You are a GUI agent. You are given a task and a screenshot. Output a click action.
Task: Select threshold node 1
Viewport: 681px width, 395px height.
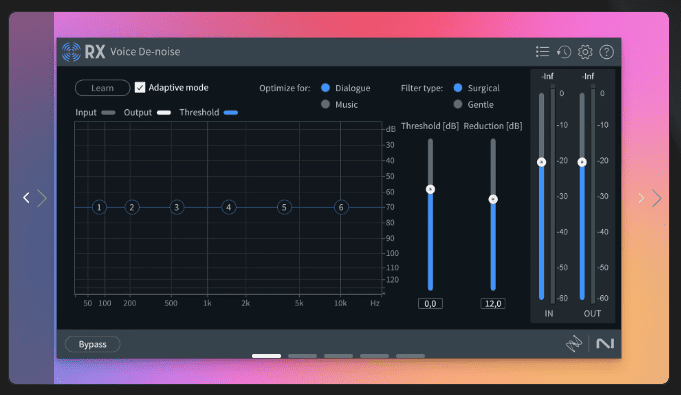tap(99, 207)
